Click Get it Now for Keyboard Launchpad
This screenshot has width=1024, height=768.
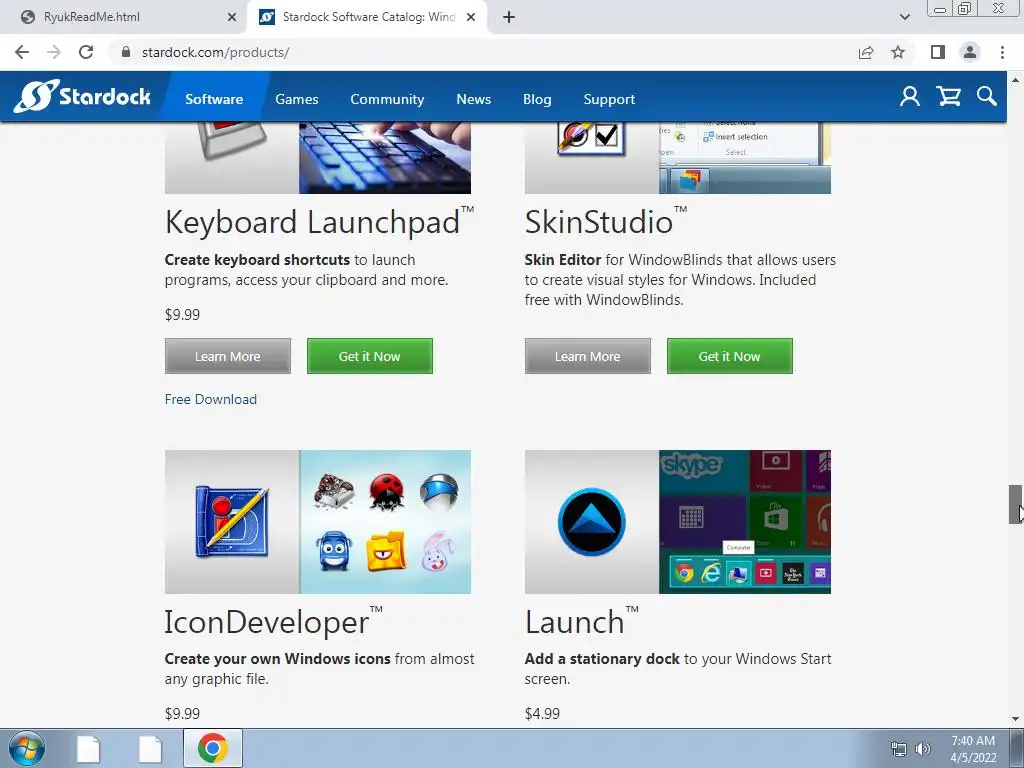click(370, 356)
